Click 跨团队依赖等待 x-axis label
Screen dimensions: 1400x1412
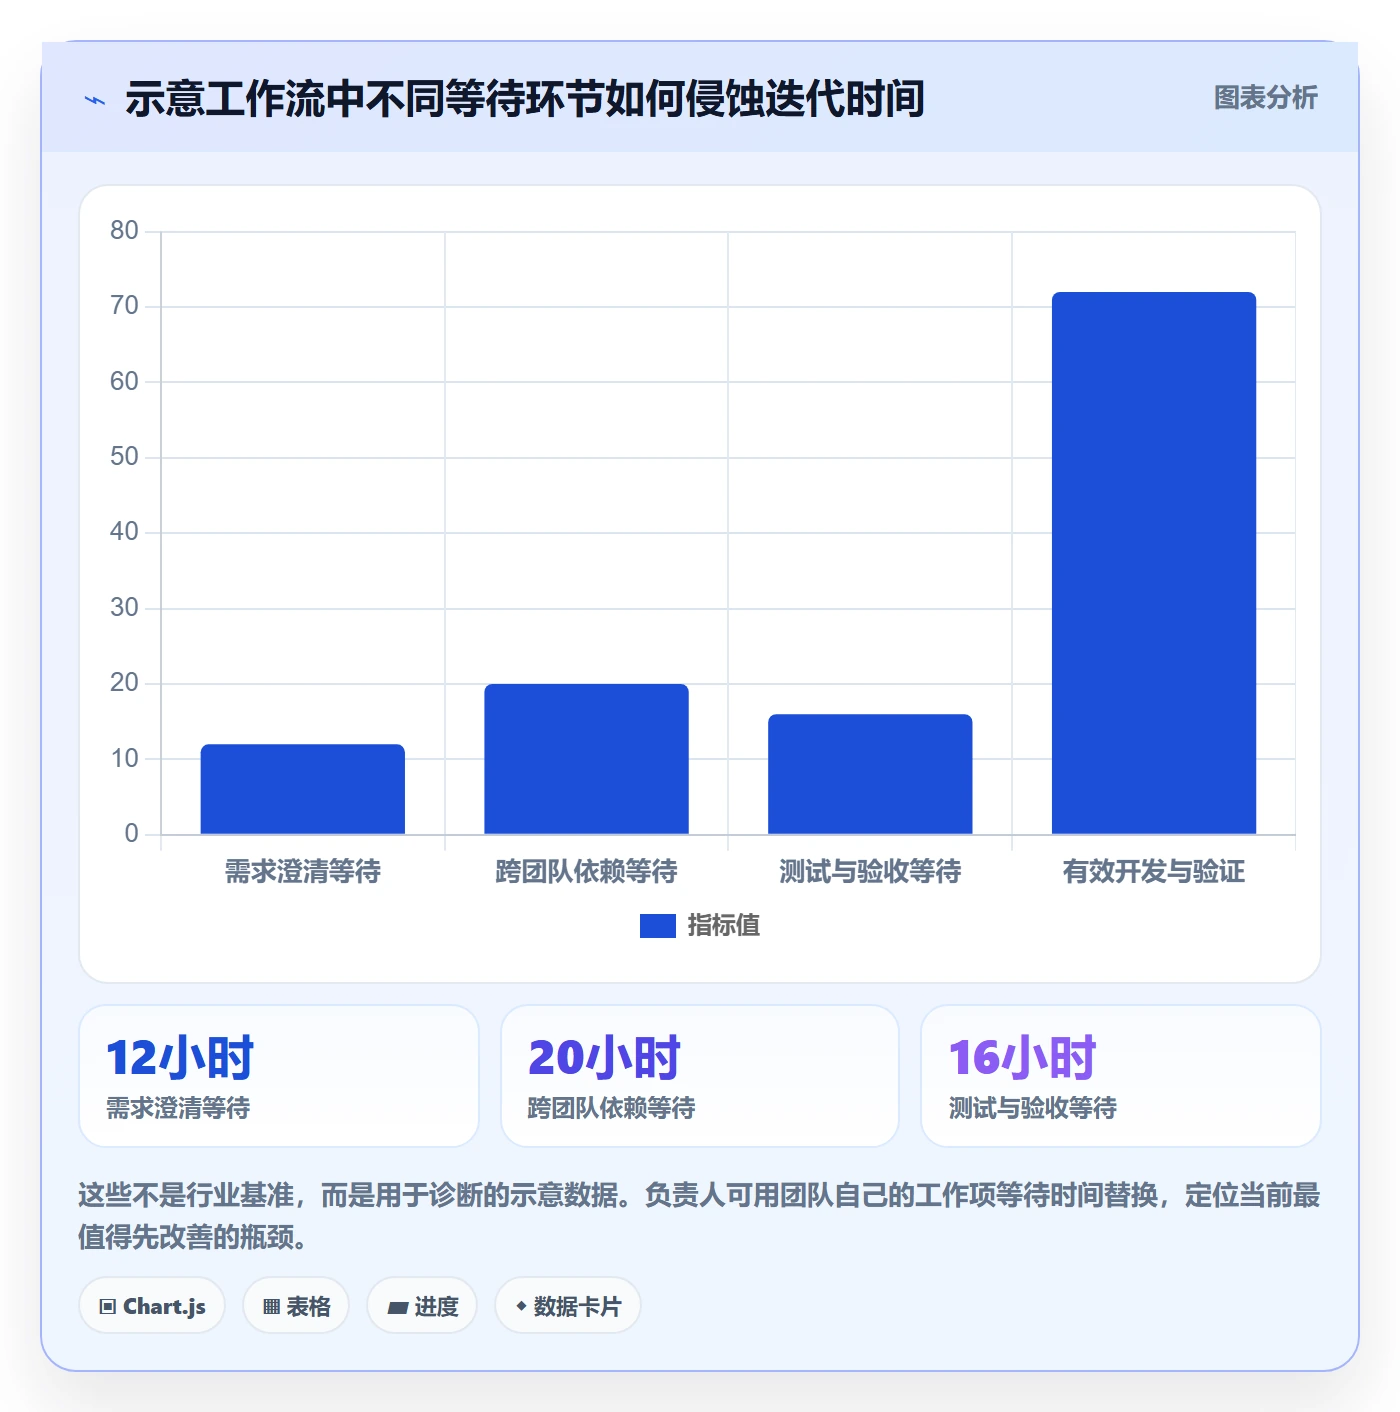coord(587,872)
